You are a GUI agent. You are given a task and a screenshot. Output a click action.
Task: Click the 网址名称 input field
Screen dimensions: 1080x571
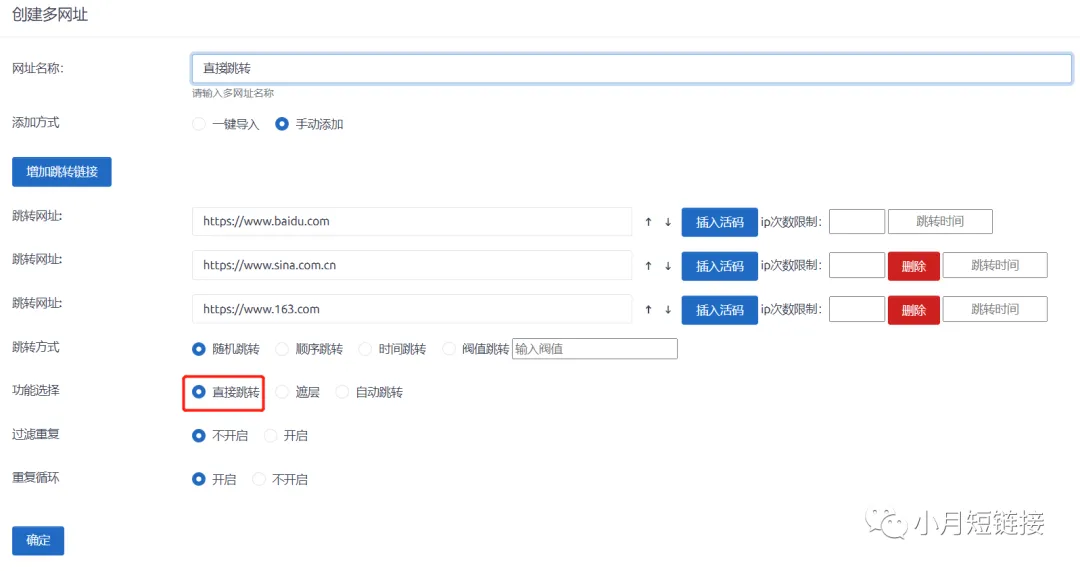(631, 68)
